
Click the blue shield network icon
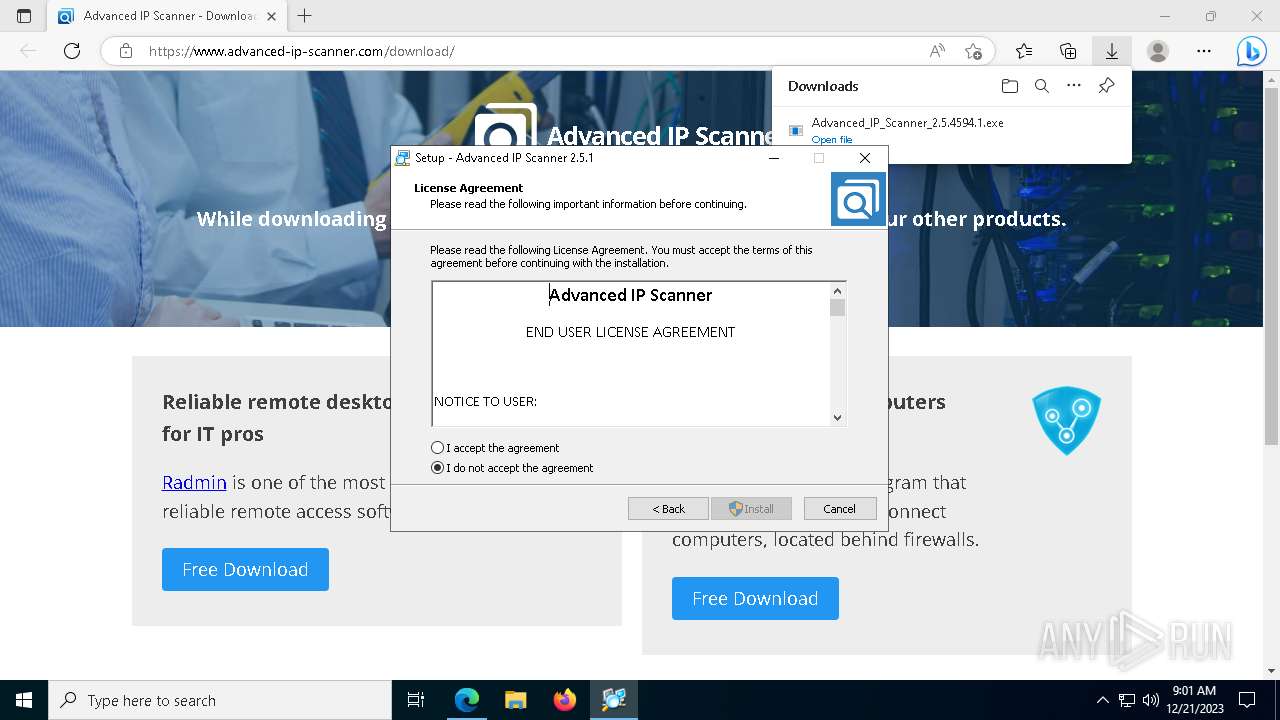[1066, 420]
